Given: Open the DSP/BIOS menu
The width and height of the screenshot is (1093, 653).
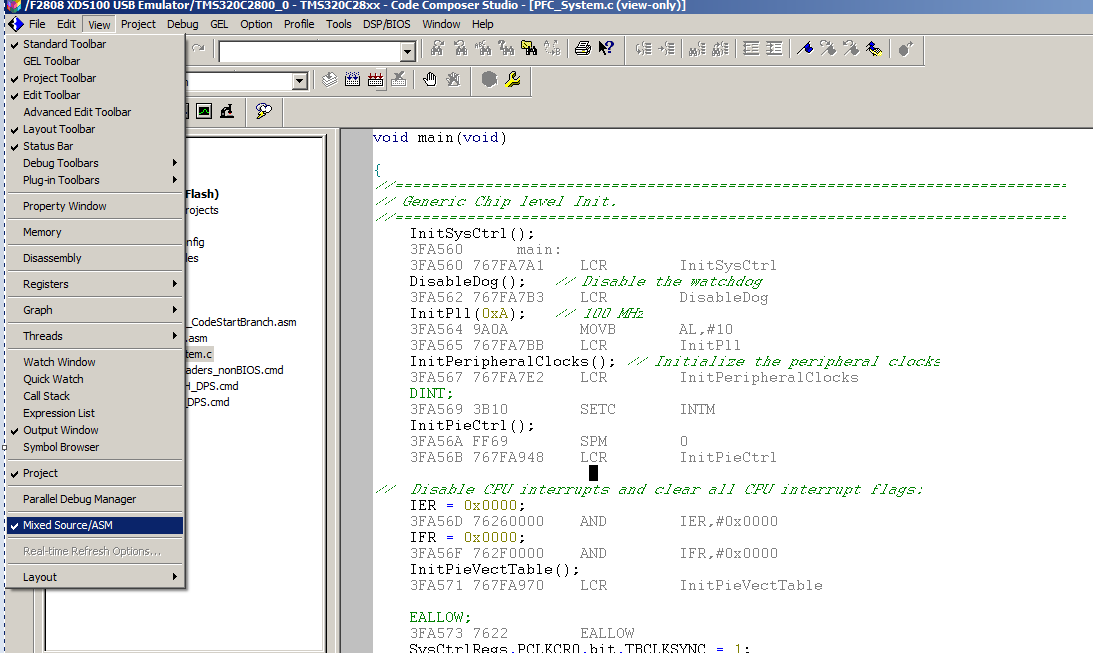Looking at the screenshot, I should [386, 24].
